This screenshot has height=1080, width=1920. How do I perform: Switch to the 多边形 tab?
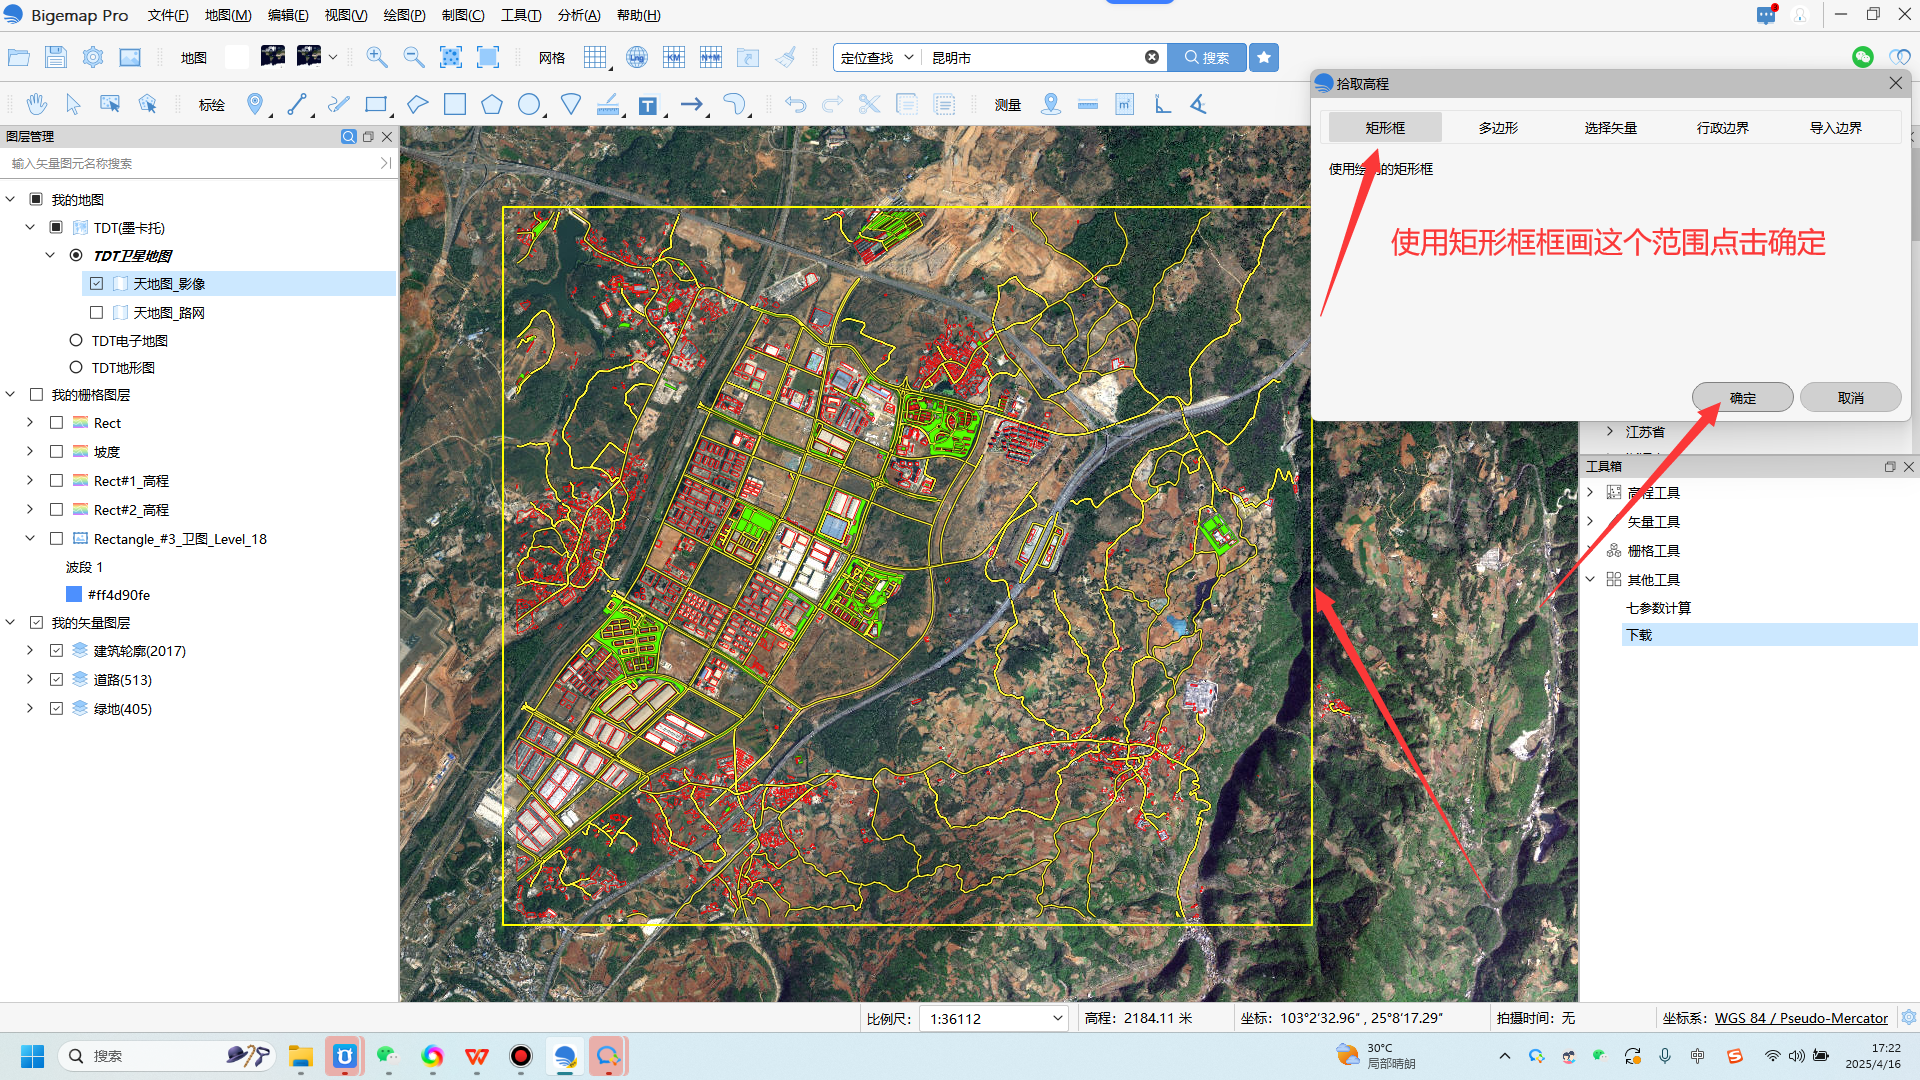click(1497, 128)
